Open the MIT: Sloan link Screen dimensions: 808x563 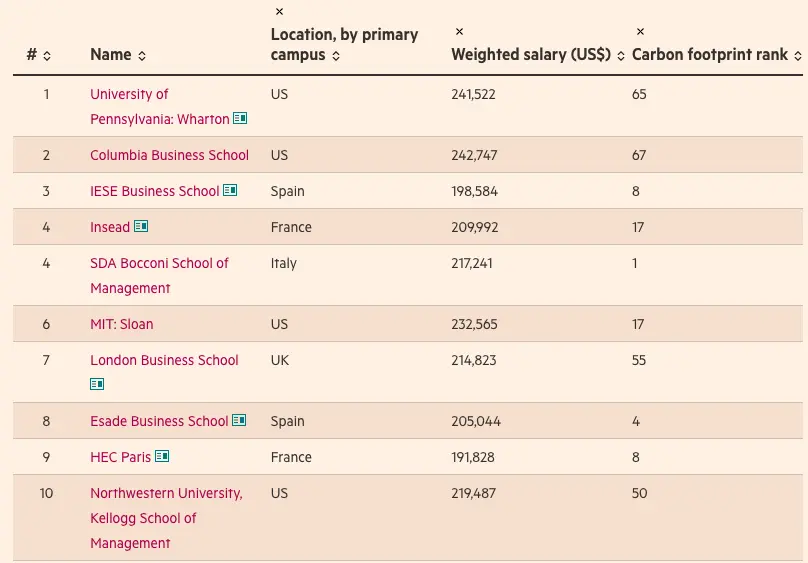click(122, 324)
